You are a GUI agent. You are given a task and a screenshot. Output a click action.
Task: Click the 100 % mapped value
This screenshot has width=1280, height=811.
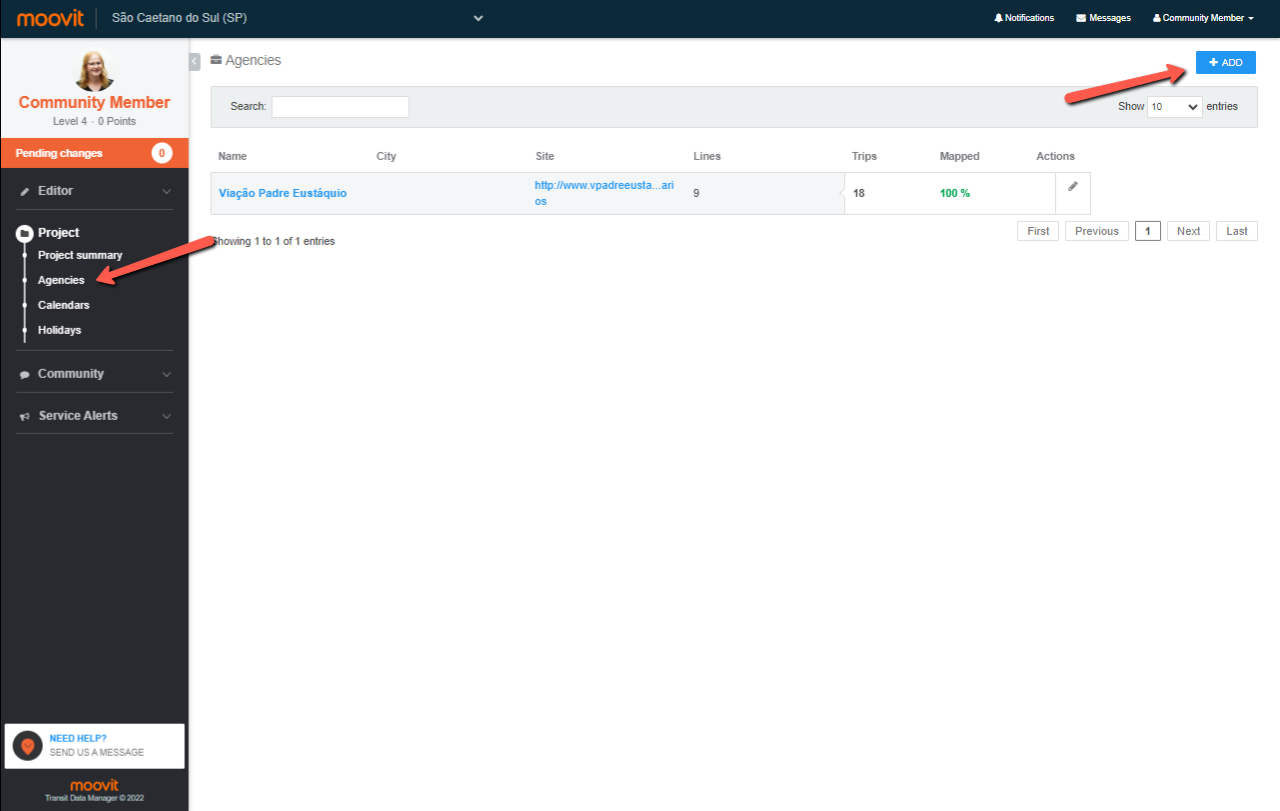click(x=955, y=193)
